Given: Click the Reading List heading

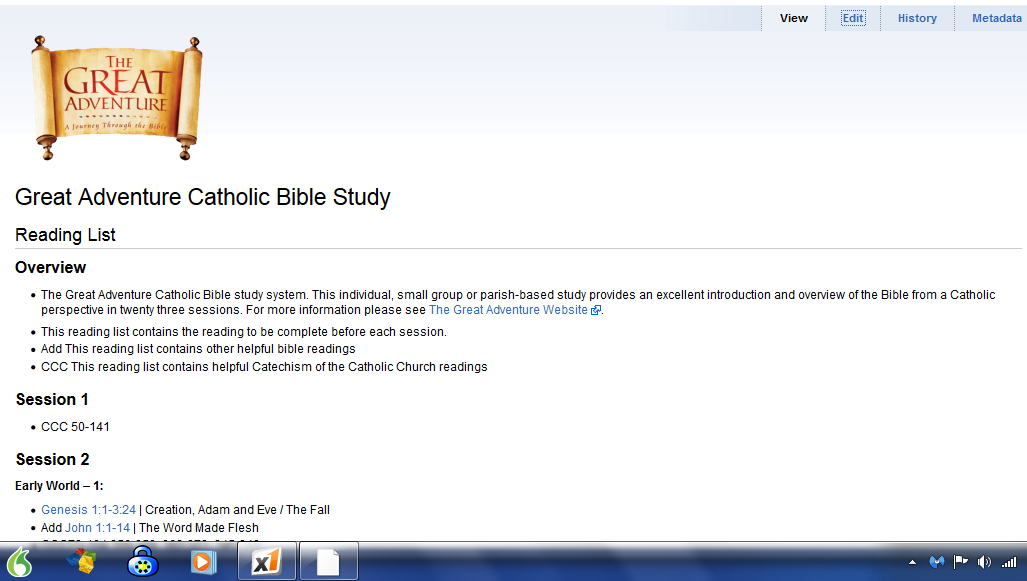Looking at the screenshot, I should [65, 234].
